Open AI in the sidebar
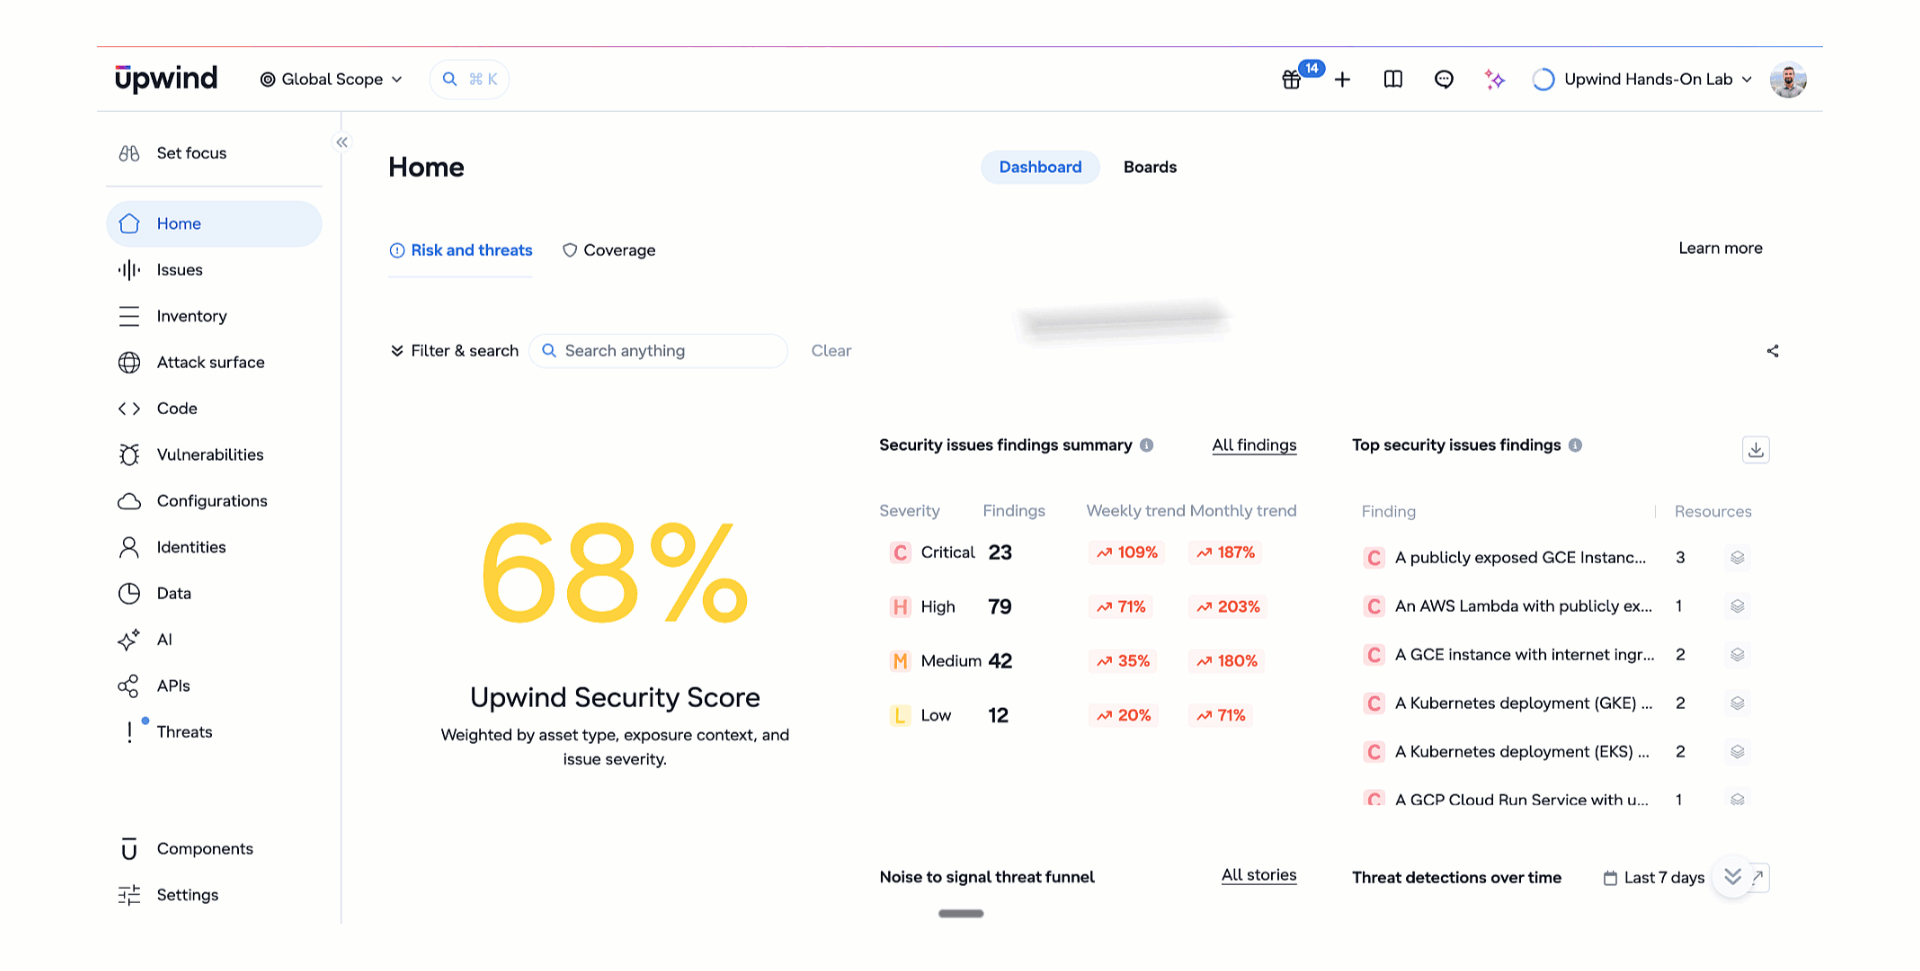The width and height of the screenshot is (1920, 971). click(214, 640)
